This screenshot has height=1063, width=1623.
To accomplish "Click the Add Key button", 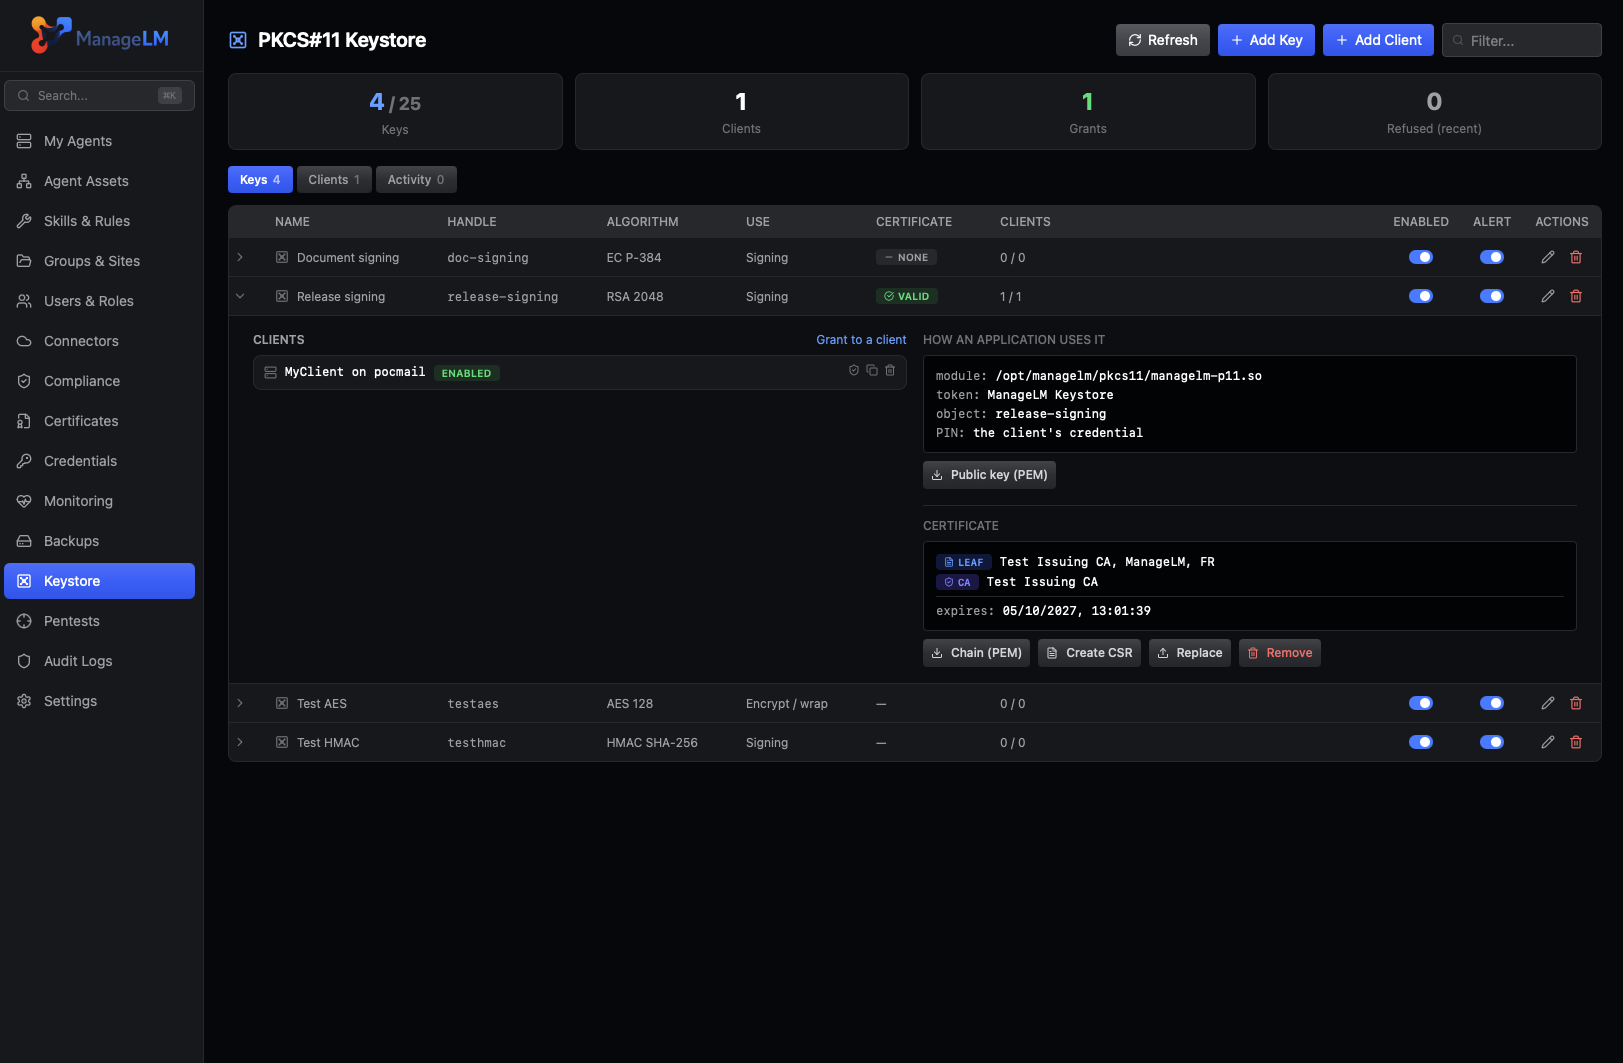I will [x=1266, y=40].
